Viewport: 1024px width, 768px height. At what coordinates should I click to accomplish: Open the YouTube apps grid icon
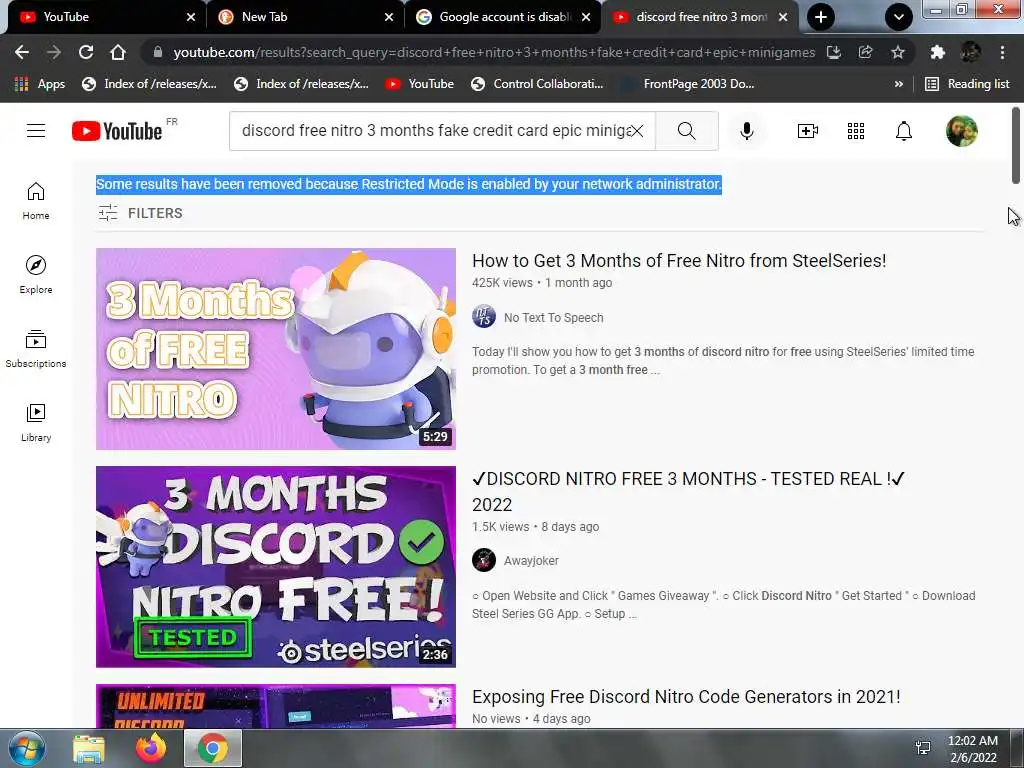[x=856, y=131]
